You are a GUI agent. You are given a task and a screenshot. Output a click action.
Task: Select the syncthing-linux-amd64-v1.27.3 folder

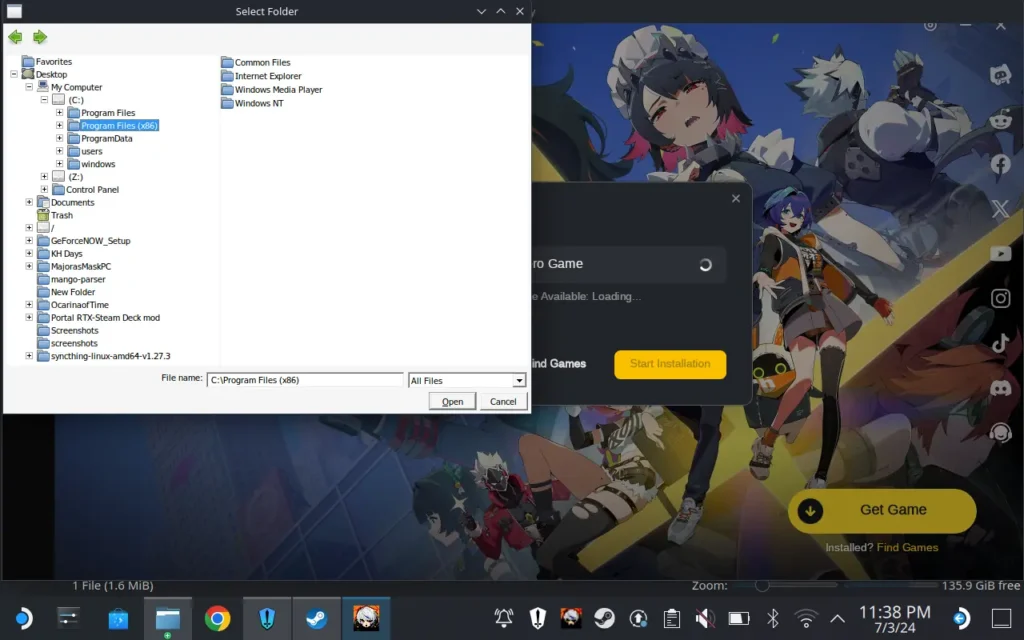click(110, 357)
